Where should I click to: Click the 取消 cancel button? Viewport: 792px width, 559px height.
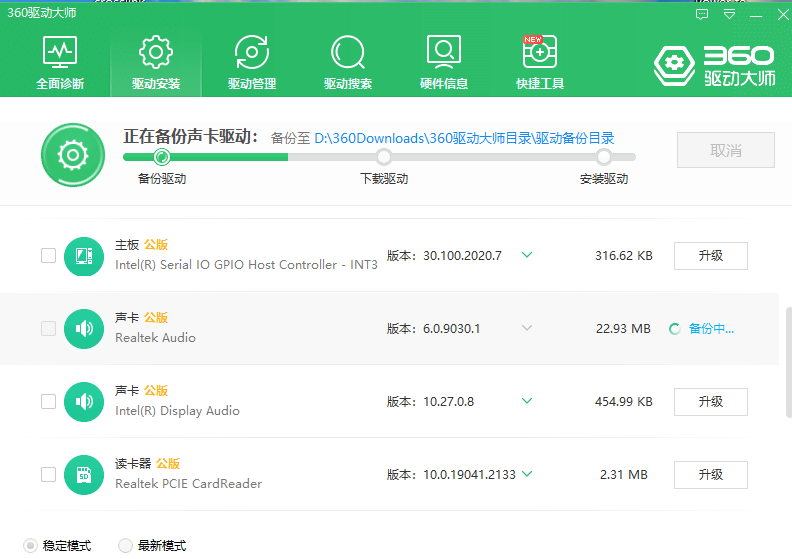726,150
